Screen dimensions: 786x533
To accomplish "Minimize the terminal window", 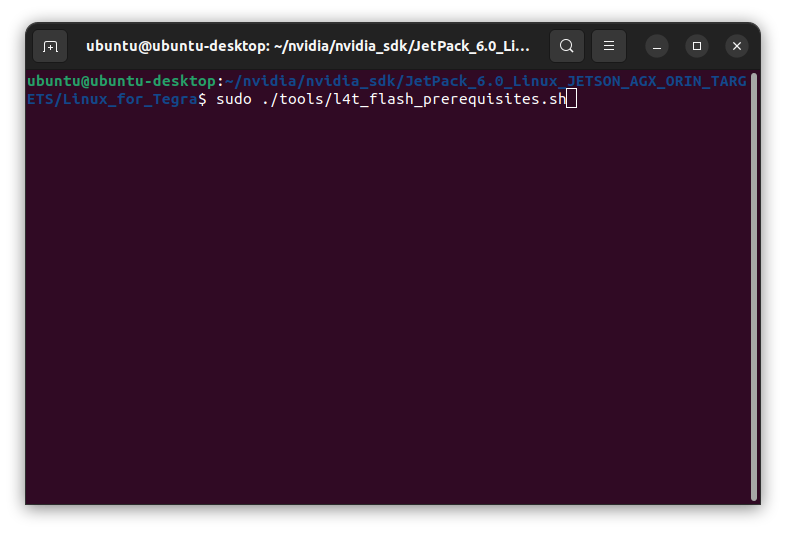I will 657,46.
